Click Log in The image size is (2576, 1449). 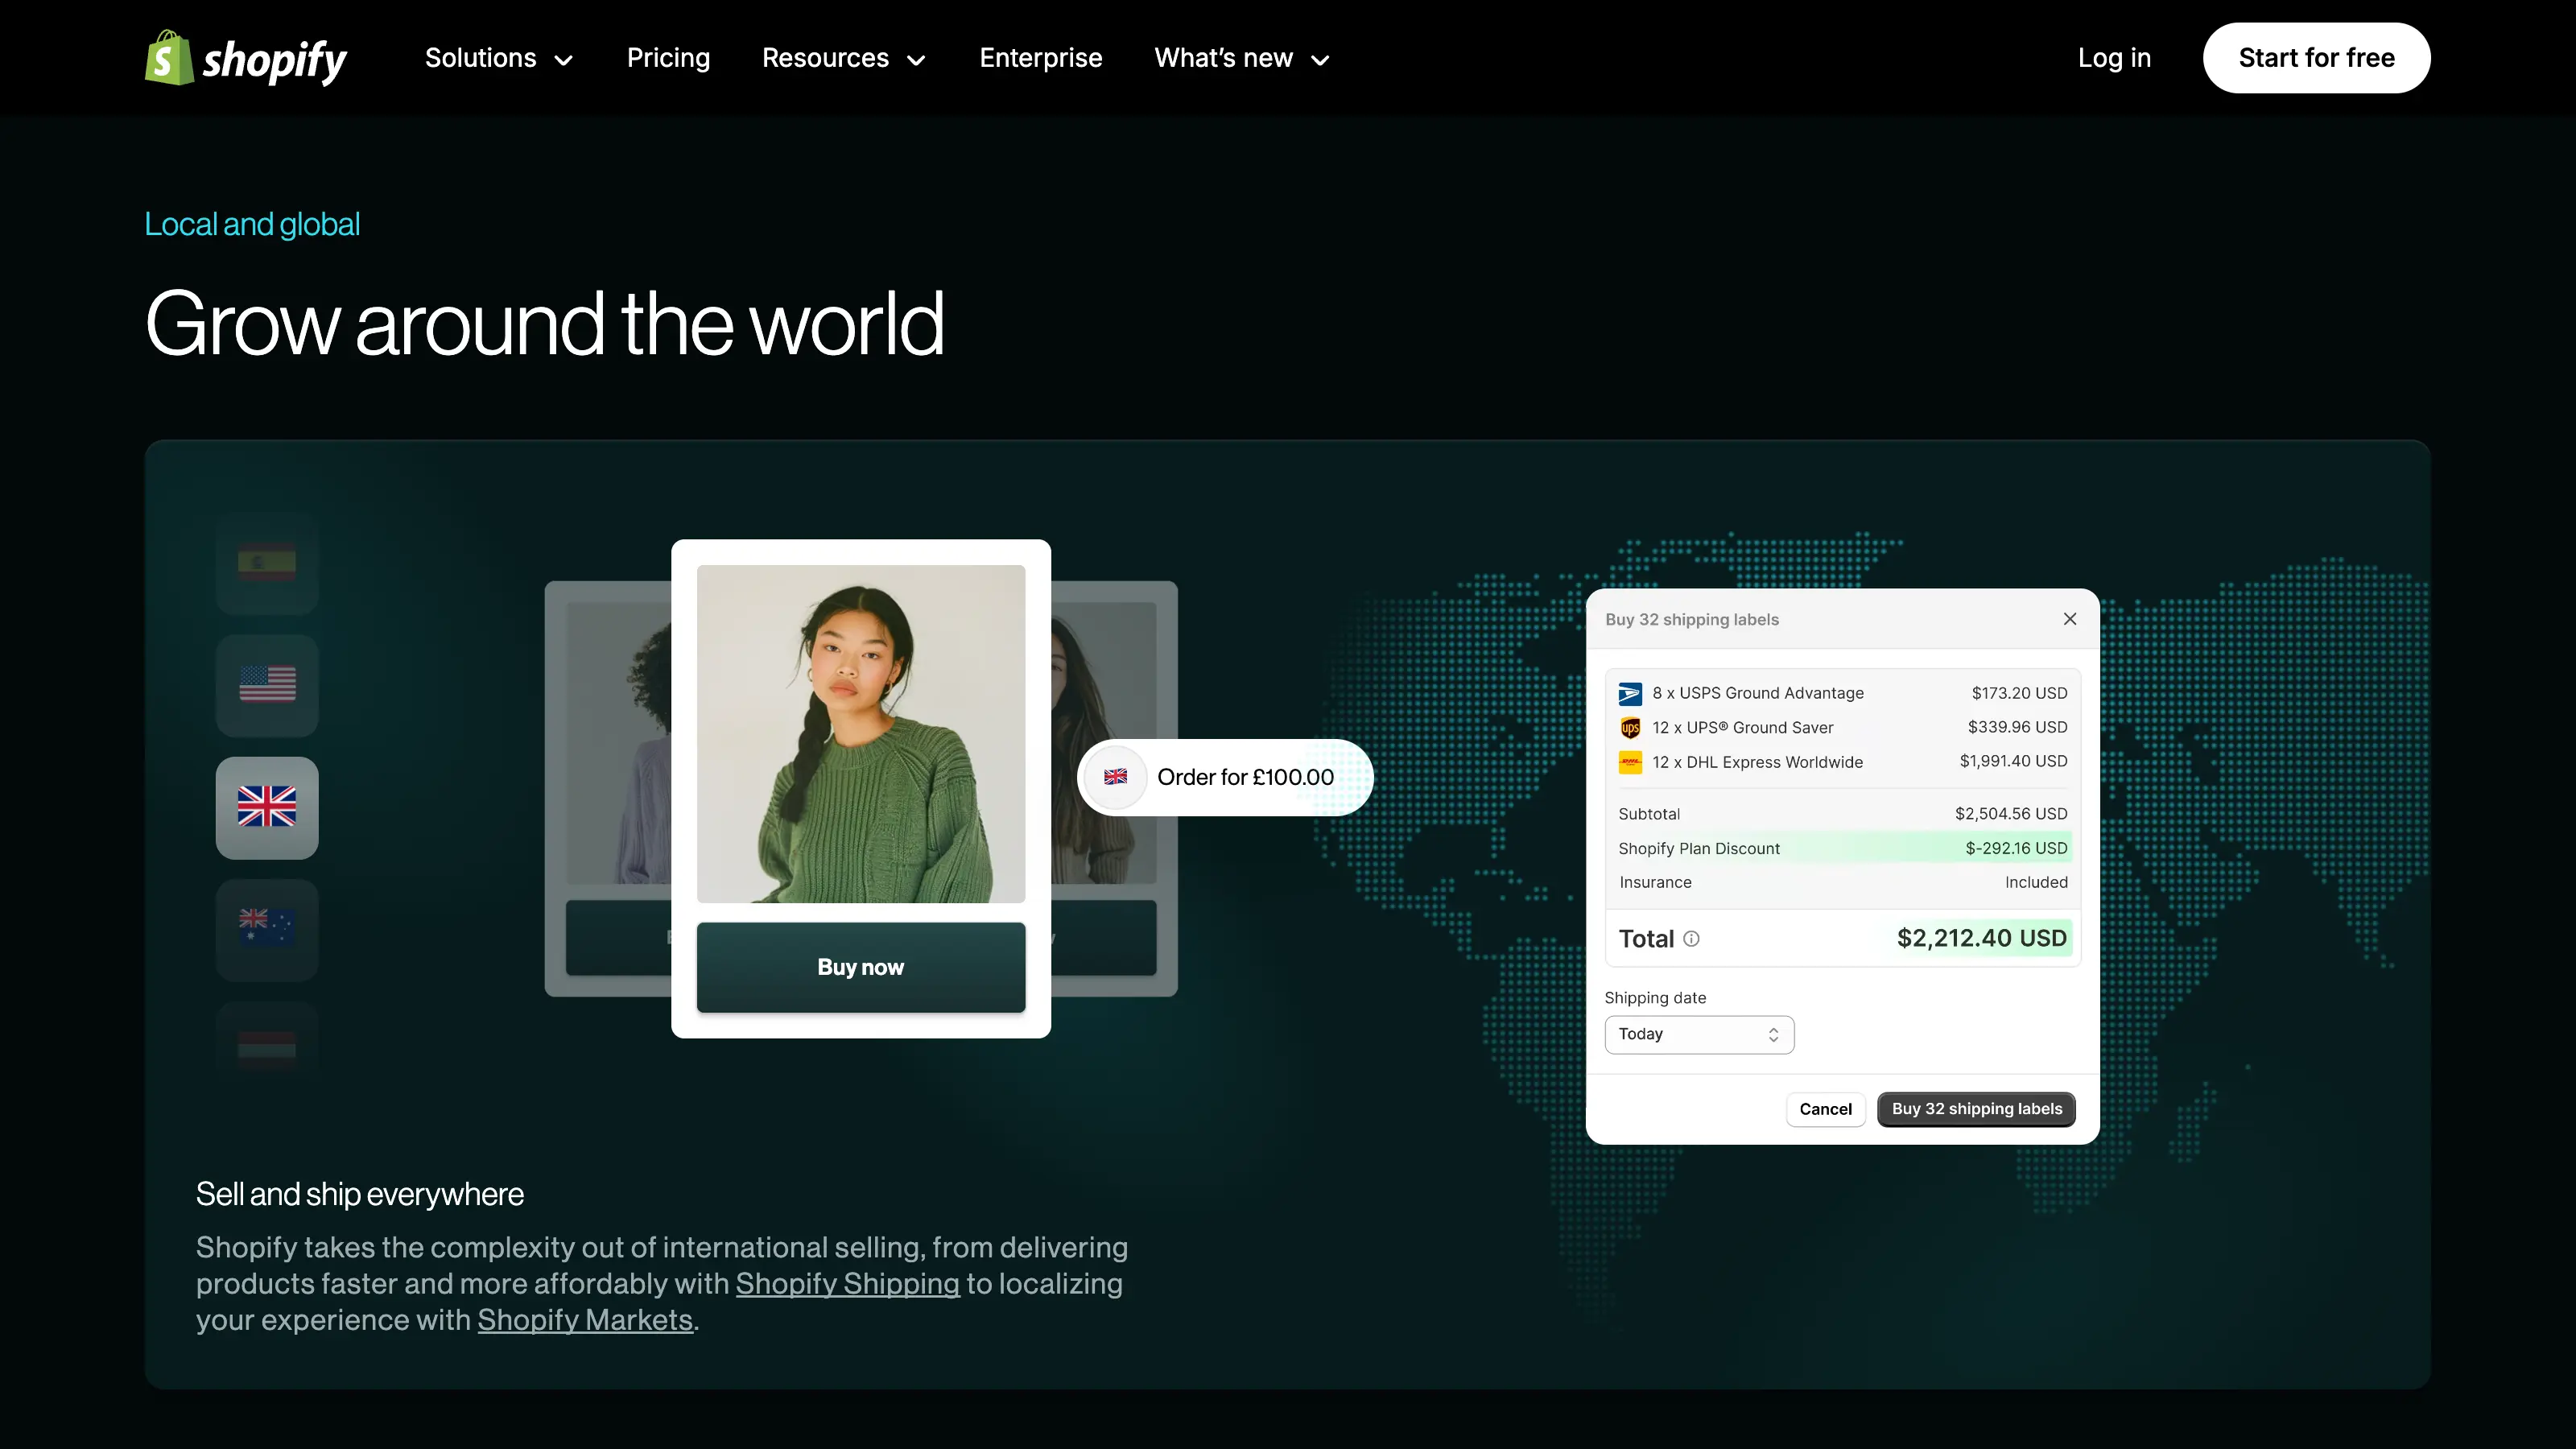(2114, 58)
